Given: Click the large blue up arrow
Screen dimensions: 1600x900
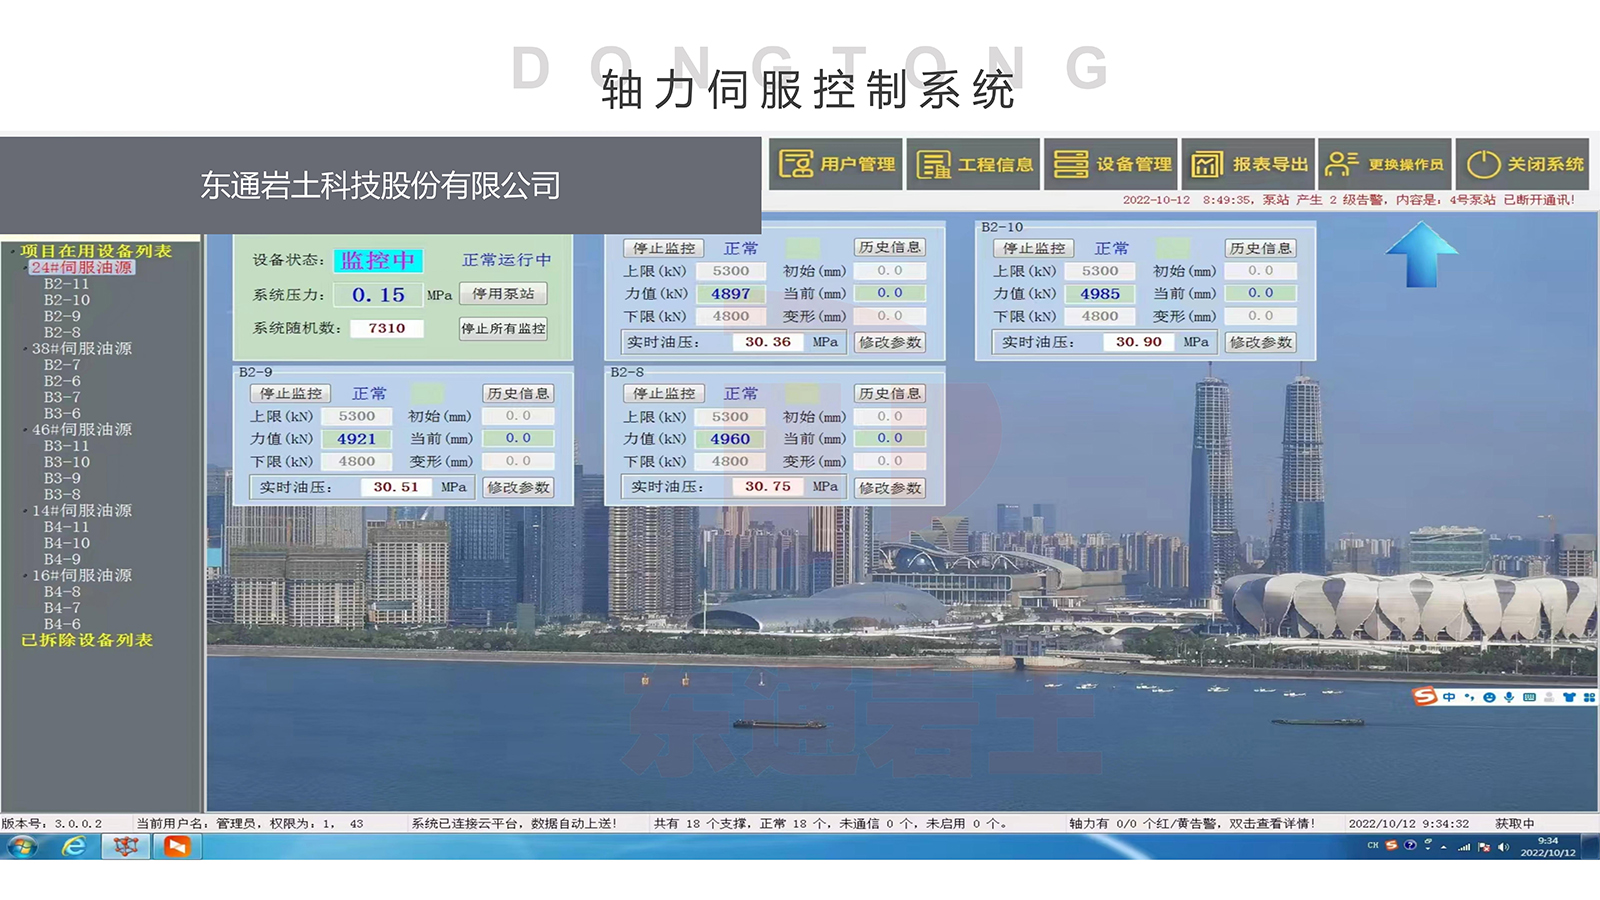Looking at the screenshot, I should point(1421,255).
